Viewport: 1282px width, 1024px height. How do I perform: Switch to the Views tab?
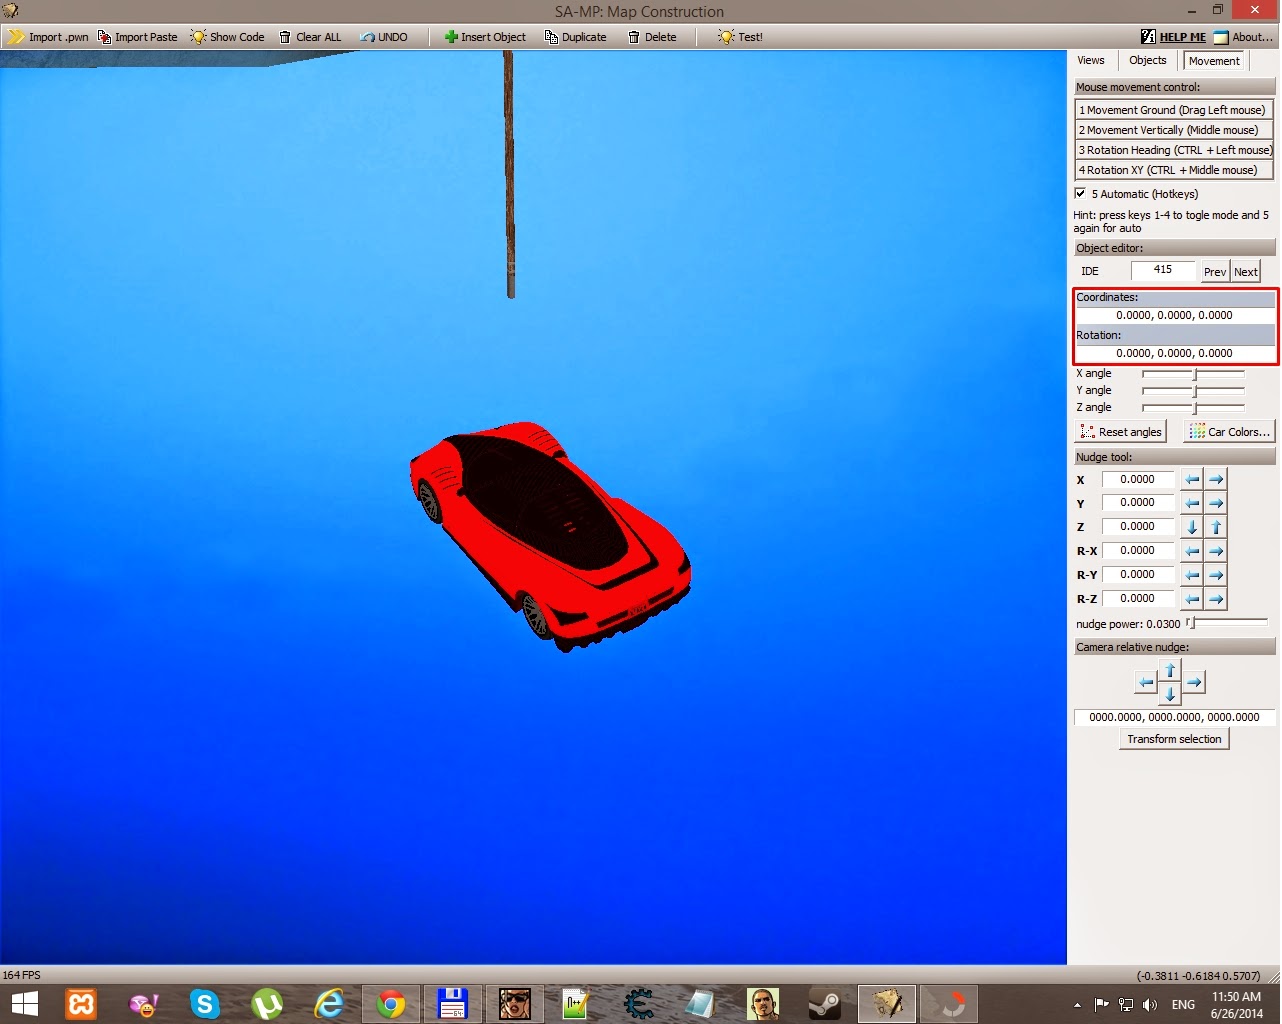(1091, 61)
